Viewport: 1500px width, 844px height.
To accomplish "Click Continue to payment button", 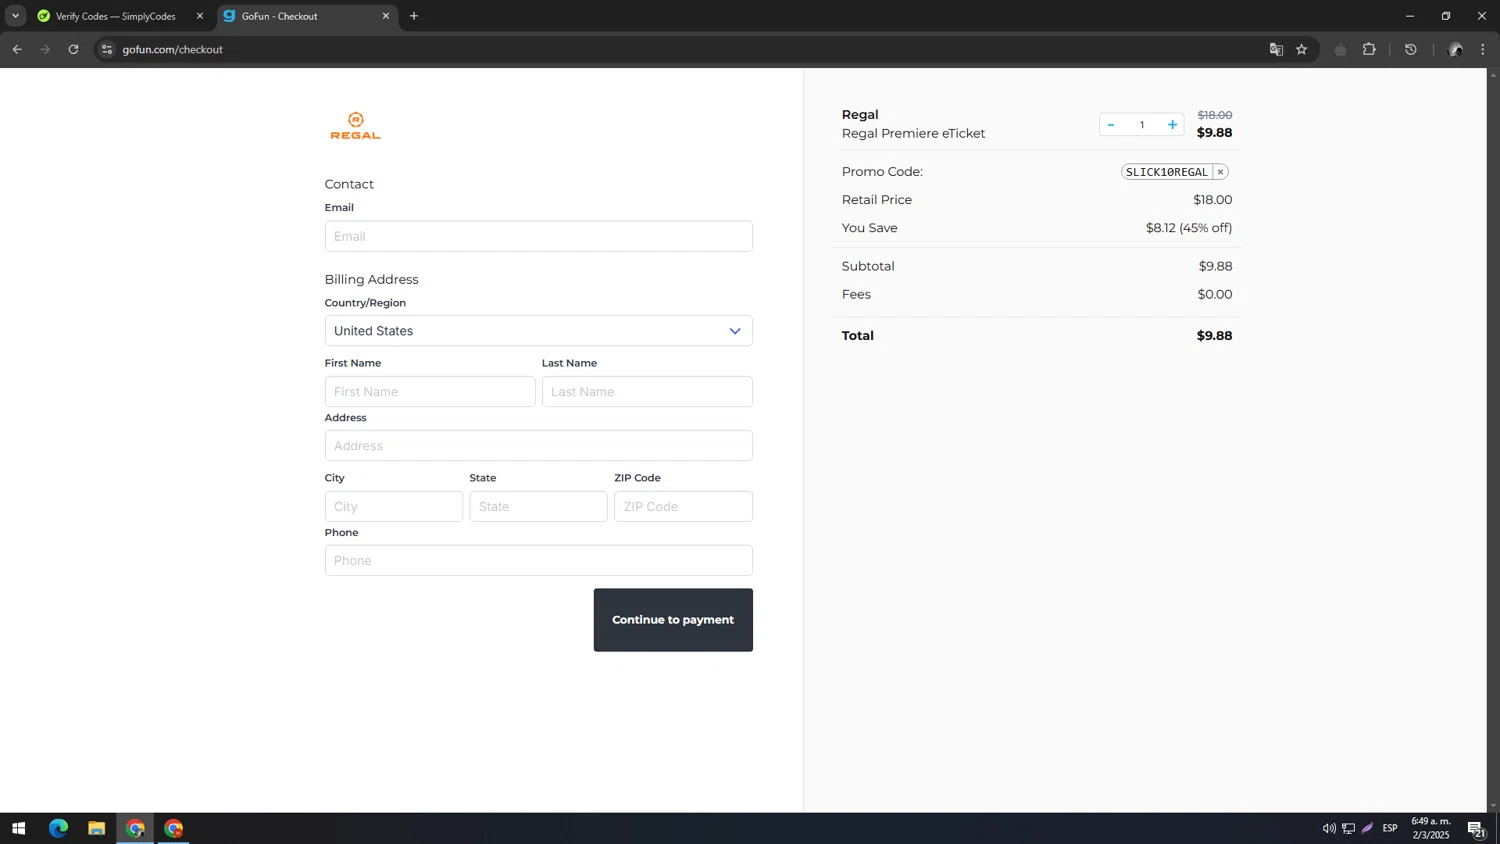I will point(673,620).
